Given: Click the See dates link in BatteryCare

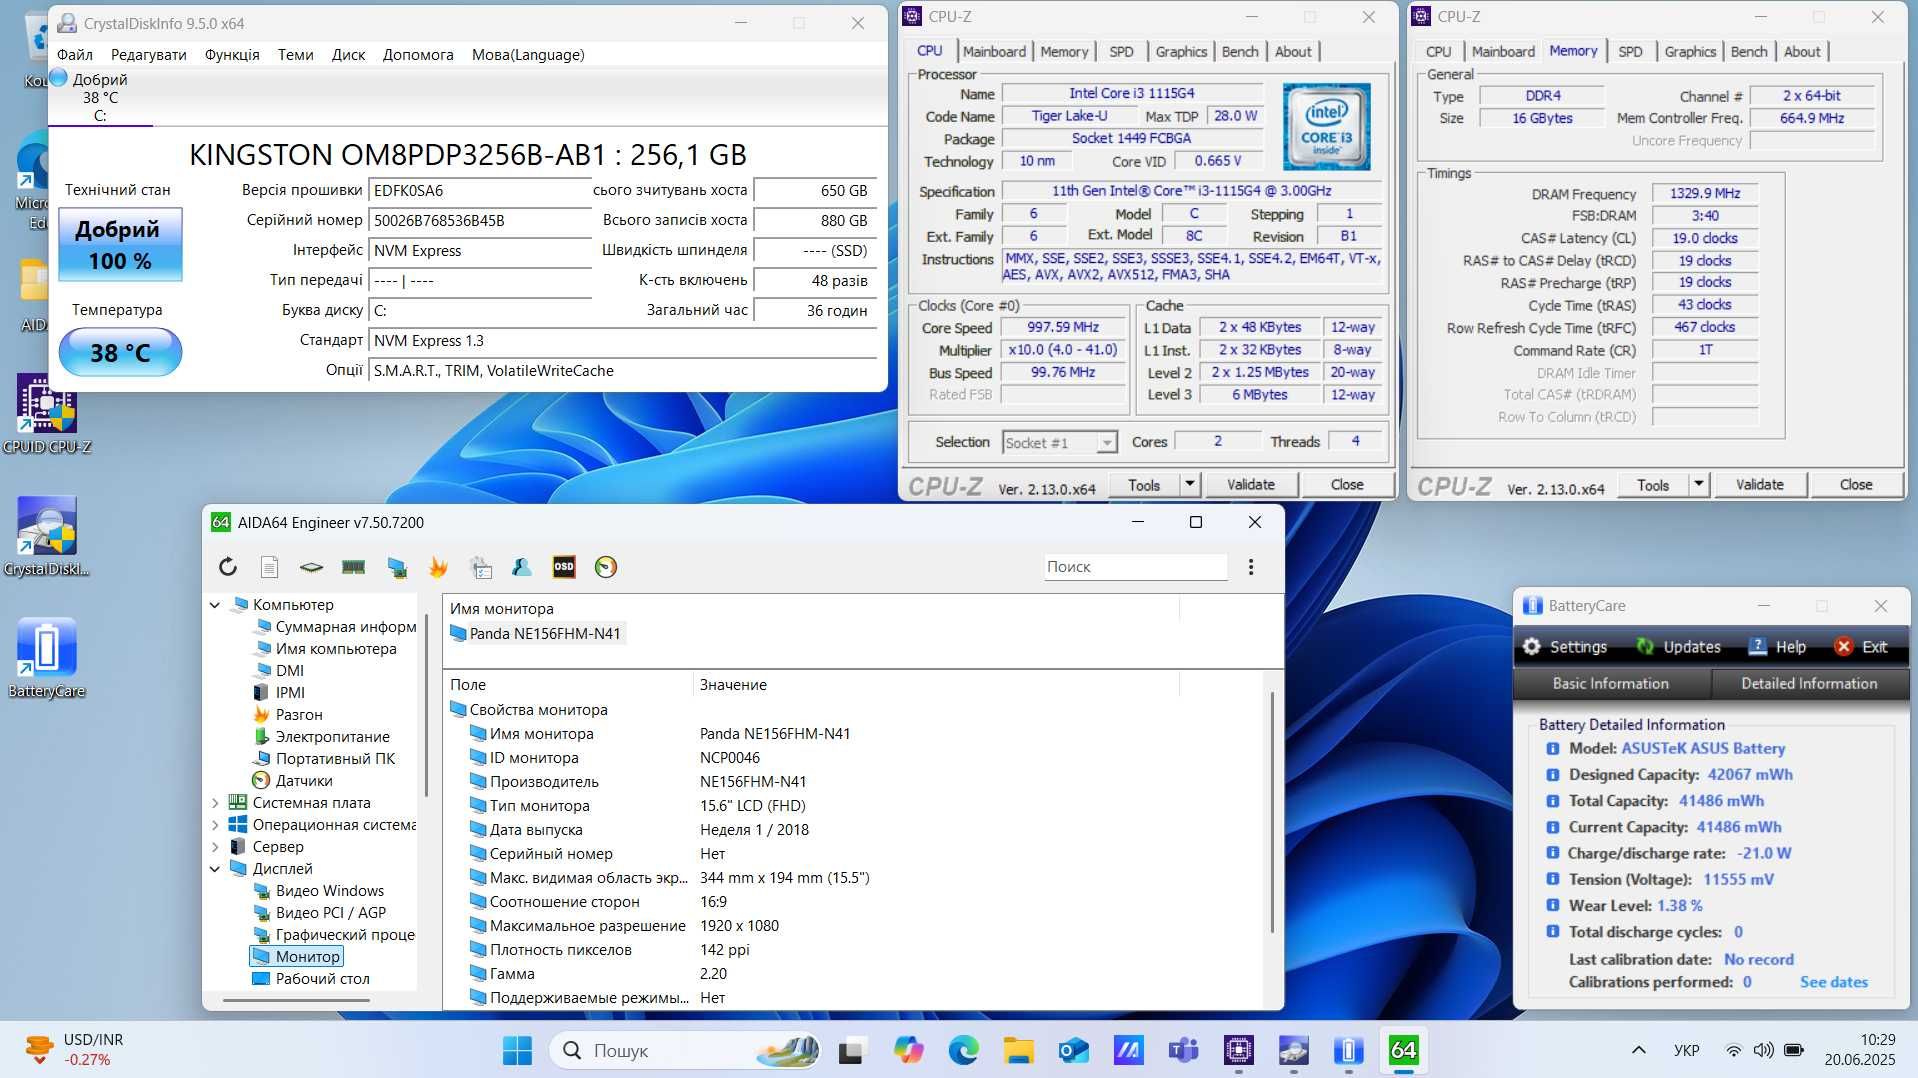Looking at the screenshot, I should (1834, 982).
